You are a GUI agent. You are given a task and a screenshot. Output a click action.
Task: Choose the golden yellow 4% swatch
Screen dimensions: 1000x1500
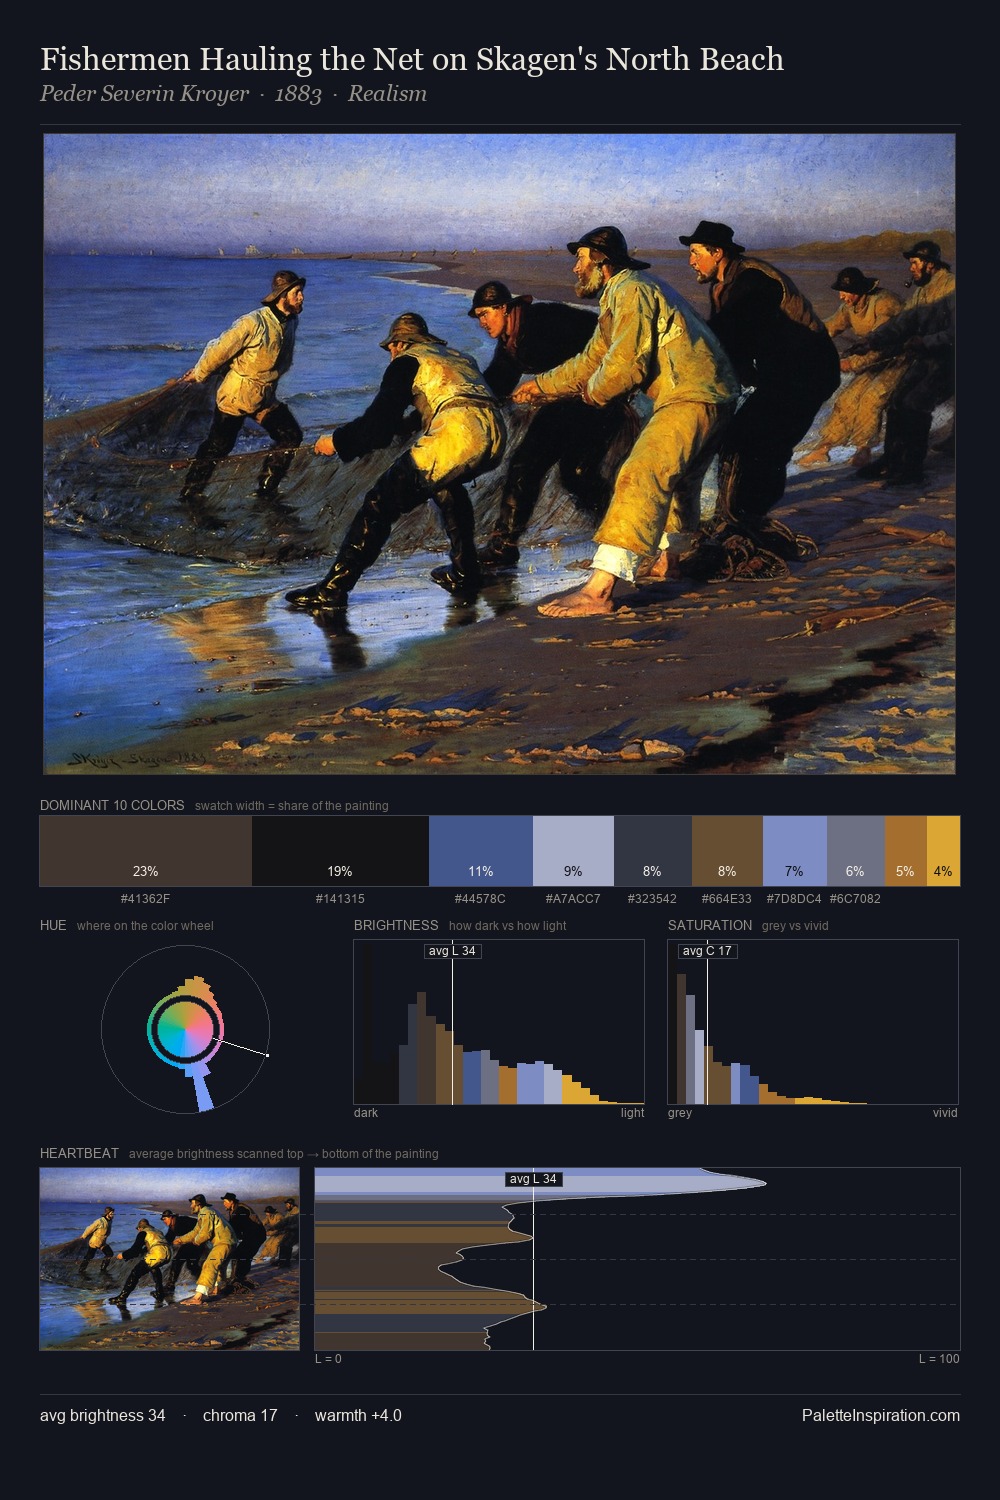(943, 851)
